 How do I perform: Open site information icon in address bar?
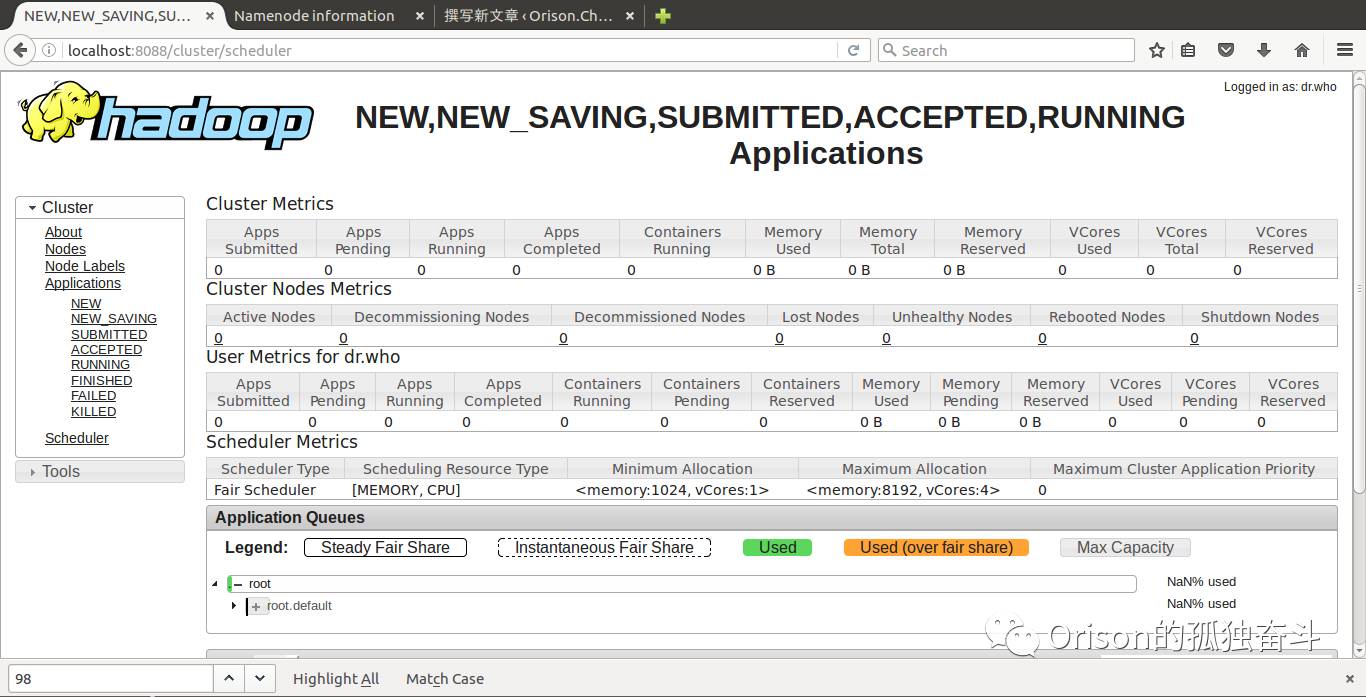49,50
